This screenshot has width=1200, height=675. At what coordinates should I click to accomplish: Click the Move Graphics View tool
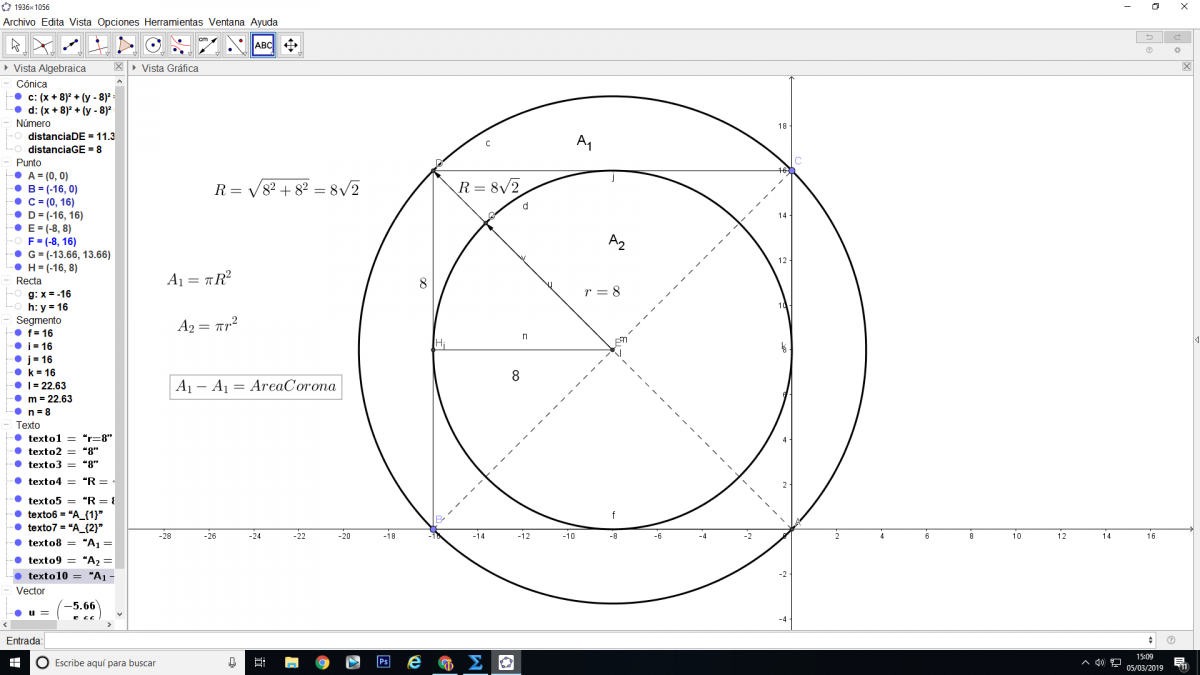point(291,45)
